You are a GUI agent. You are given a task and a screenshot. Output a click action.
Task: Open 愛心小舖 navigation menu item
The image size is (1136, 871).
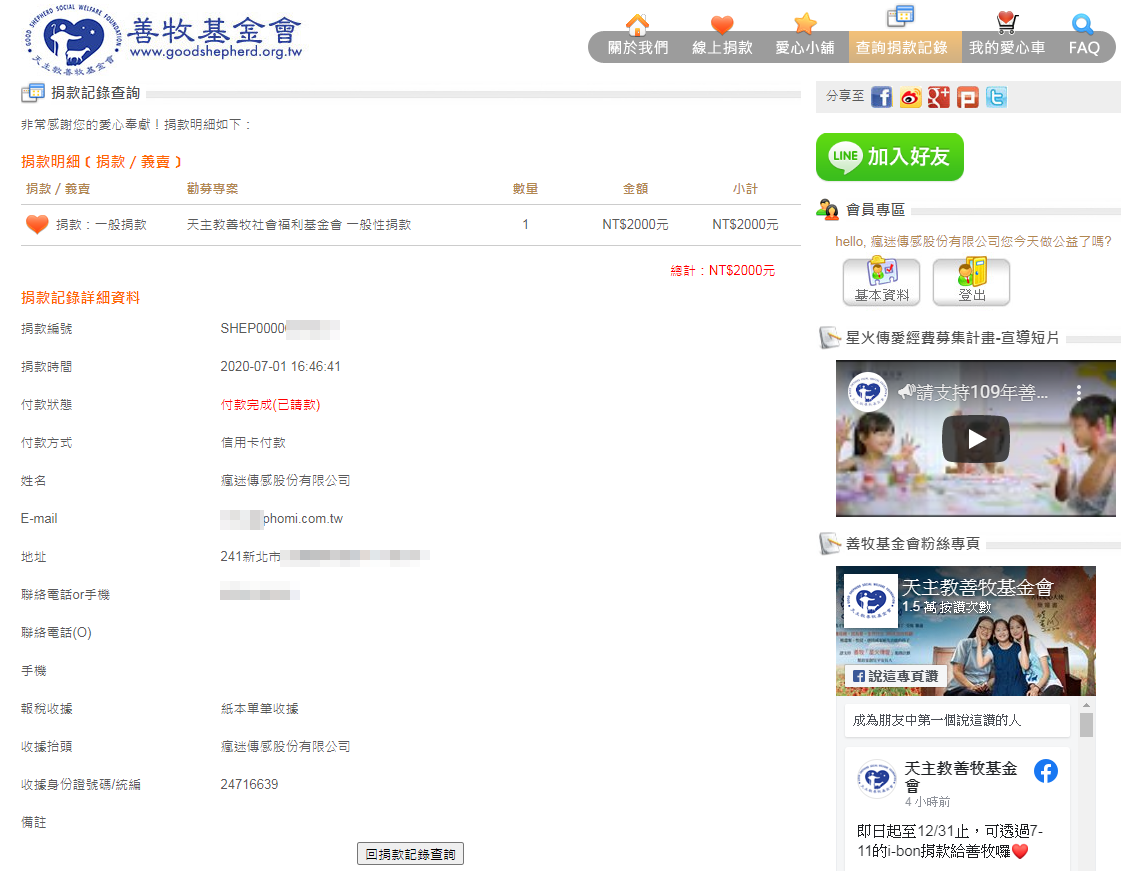point(805,48)
